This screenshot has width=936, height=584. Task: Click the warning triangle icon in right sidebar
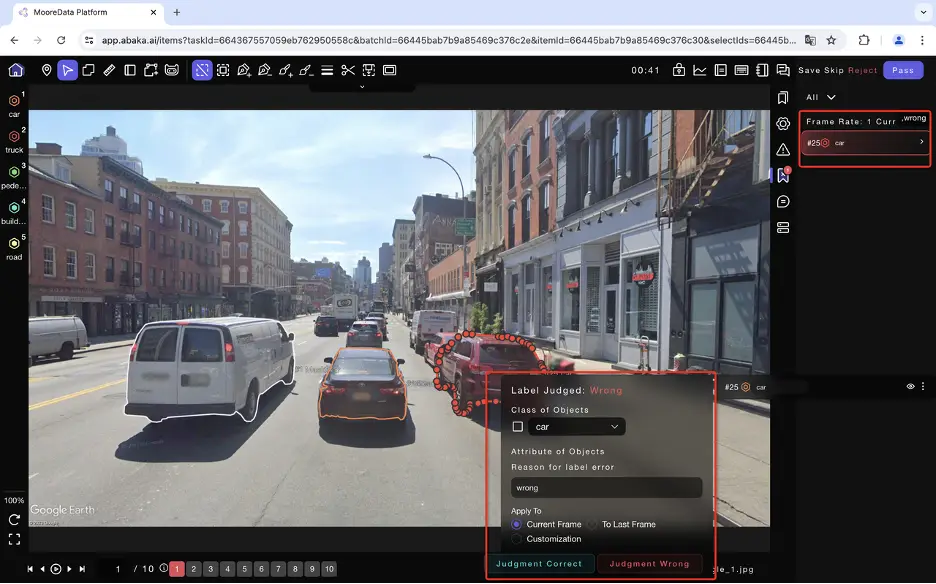point(783,150)
